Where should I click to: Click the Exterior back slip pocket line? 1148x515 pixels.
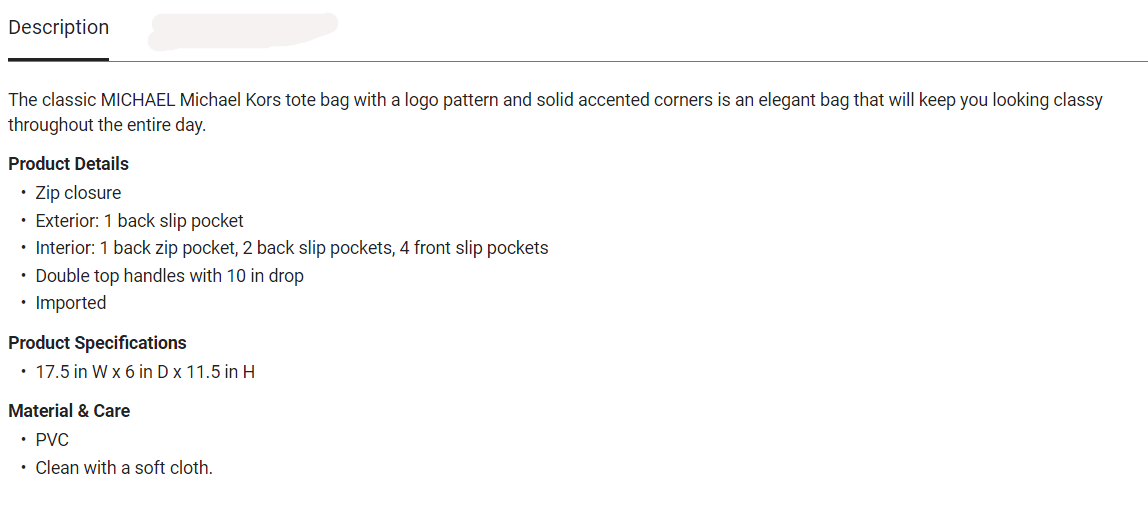pyautogui.click(x=139, y=221)
